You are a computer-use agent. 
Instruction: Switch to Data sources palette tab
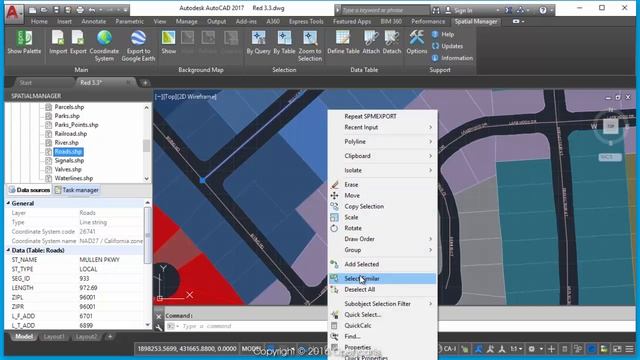(x=29, y=190)
